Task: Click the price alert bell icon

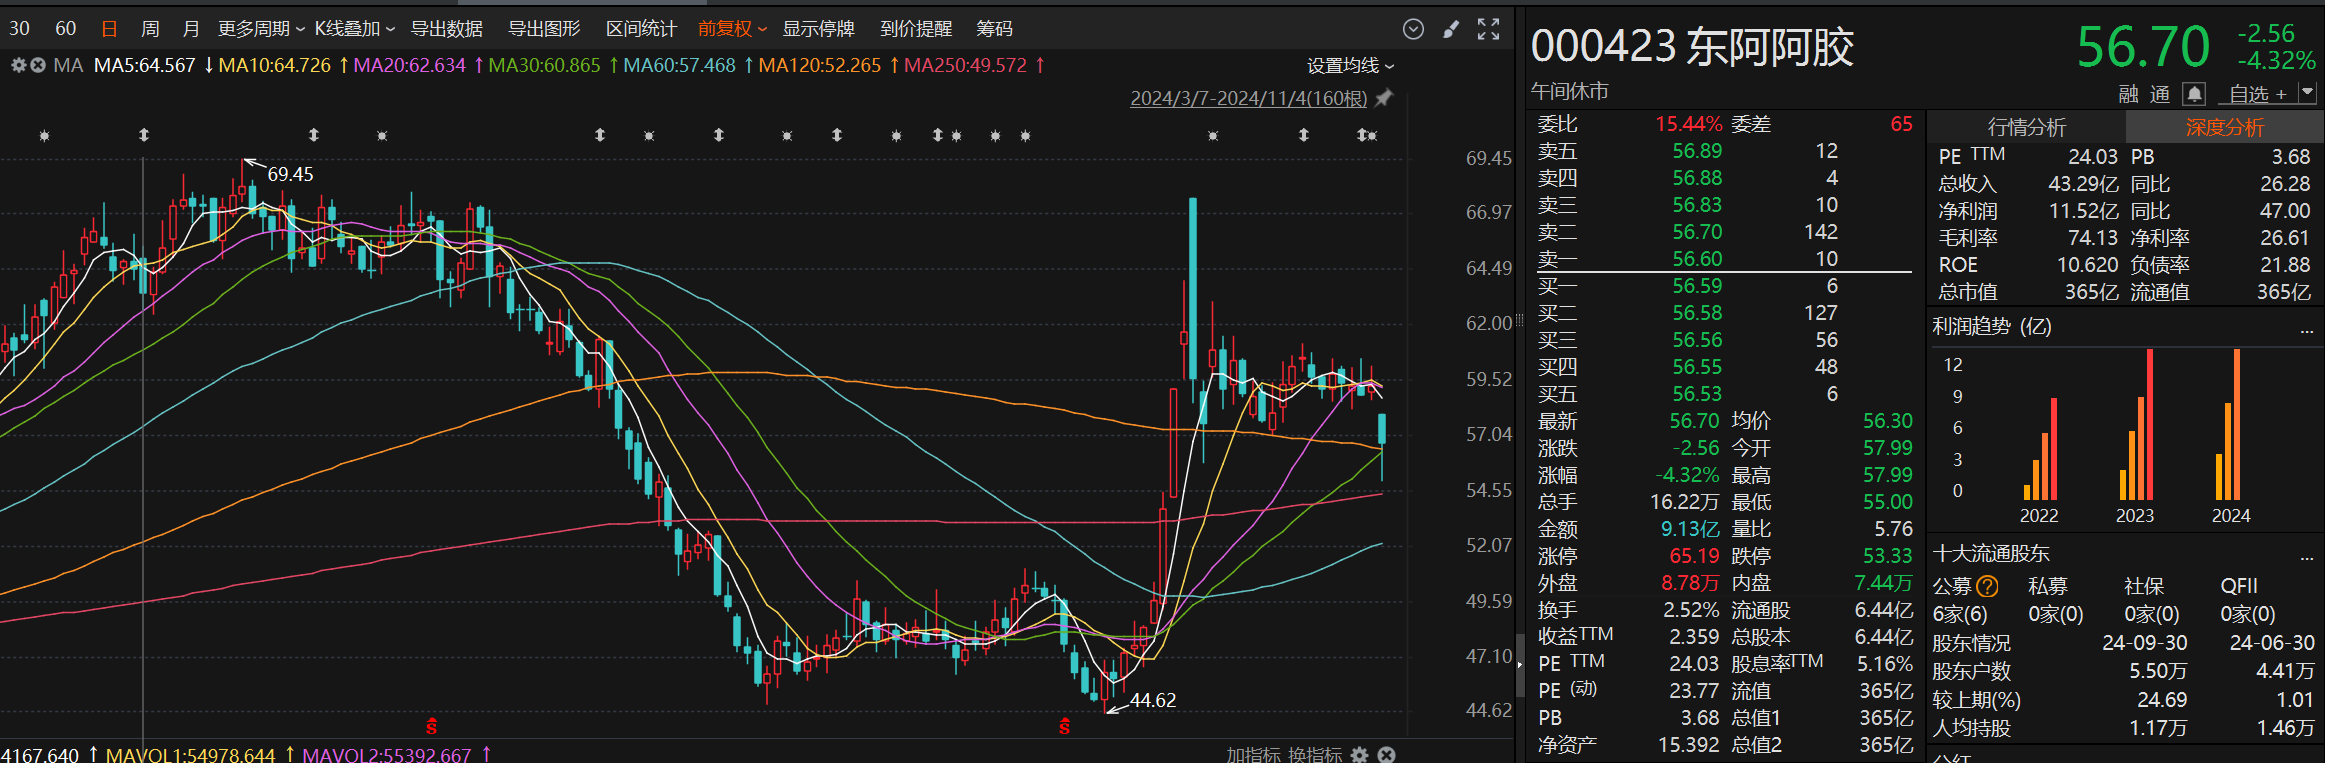Action: (x=2194, y=94)
